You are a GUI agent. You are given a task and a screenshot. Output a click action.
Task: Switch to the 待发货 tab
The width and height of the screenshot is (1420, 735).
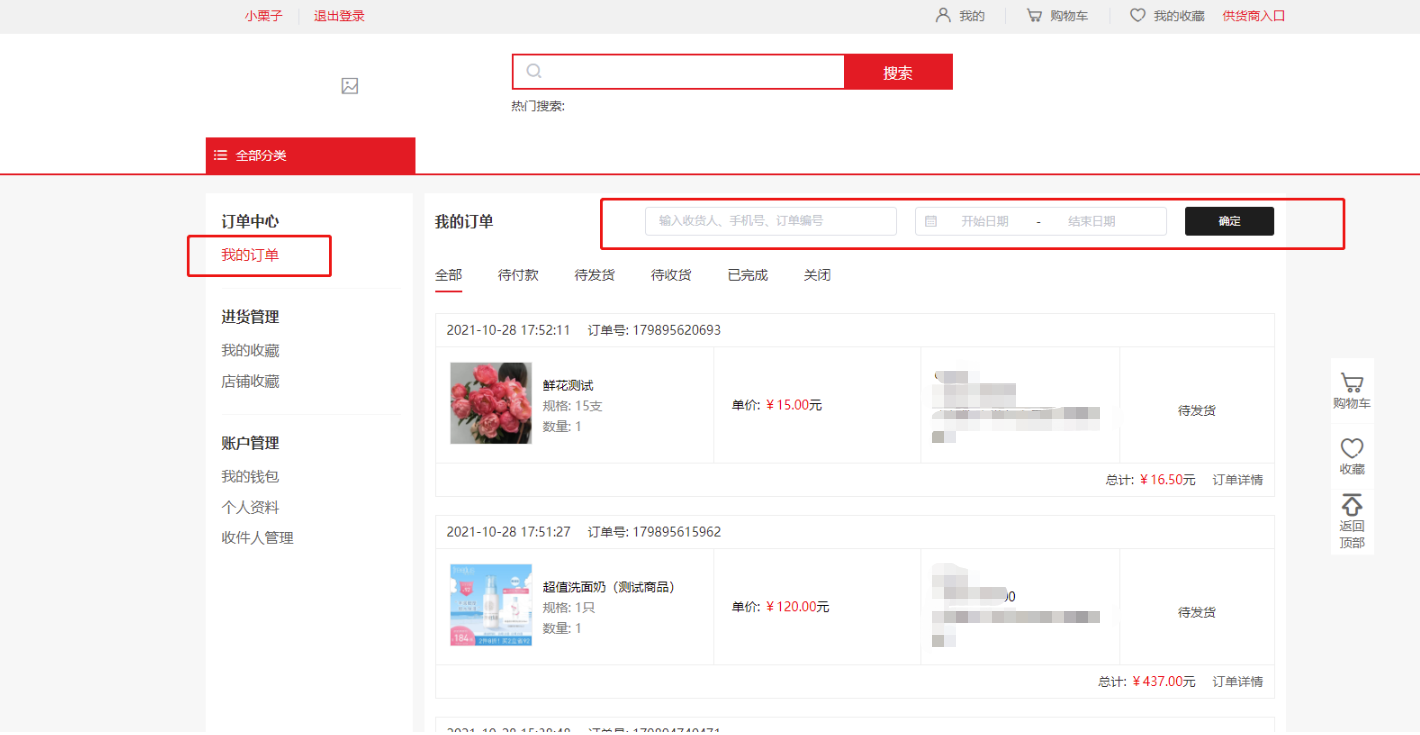tap(594, 275)
